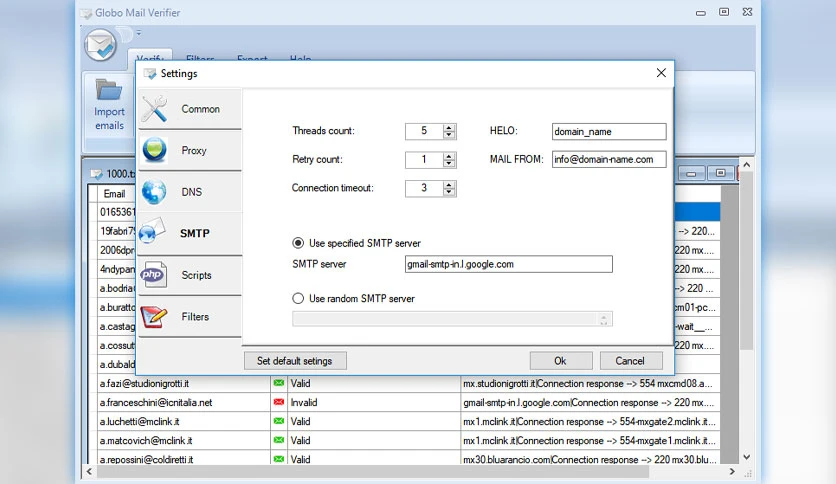Screen dimensions: 836x484
Task: Select the SMTP settings section
Action: (x=190, y=233)
